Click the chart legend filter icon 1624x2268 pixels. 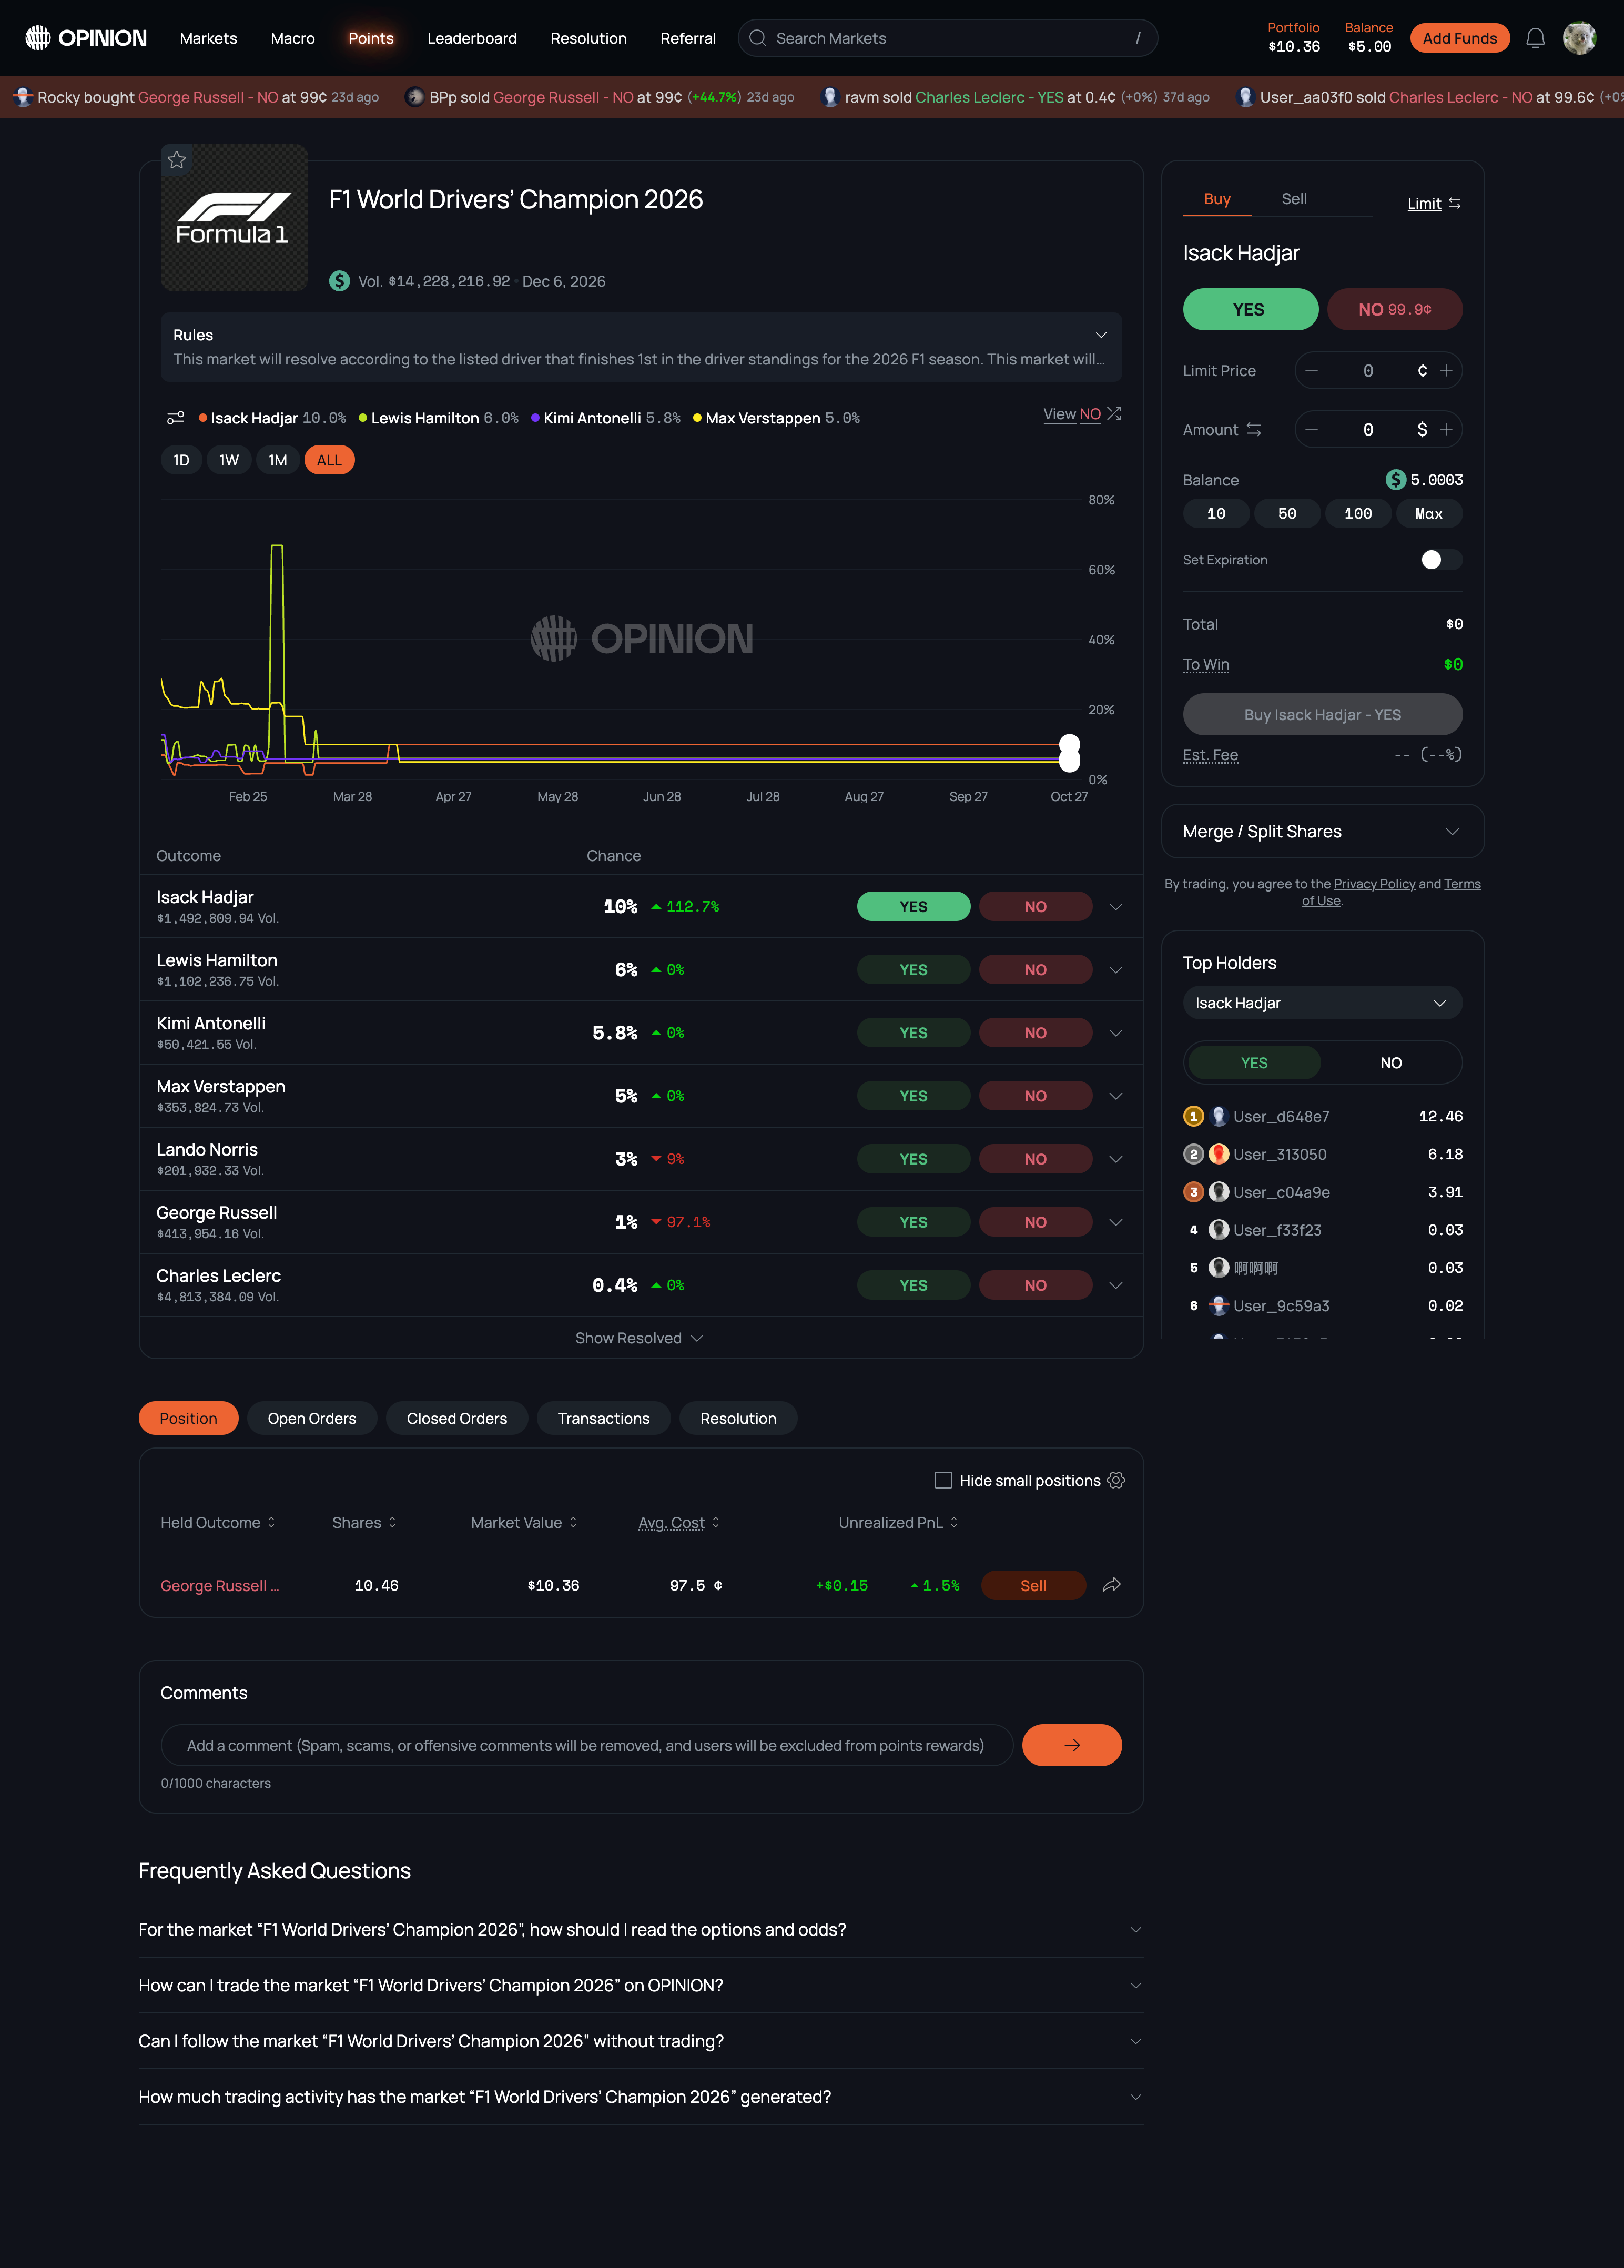[x=175, y=418]
